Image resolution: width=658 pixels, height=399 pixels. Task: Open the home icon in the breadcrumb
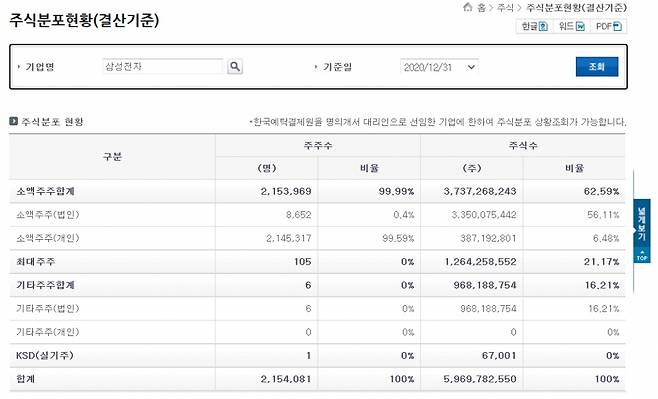click(x=467, y=7)
